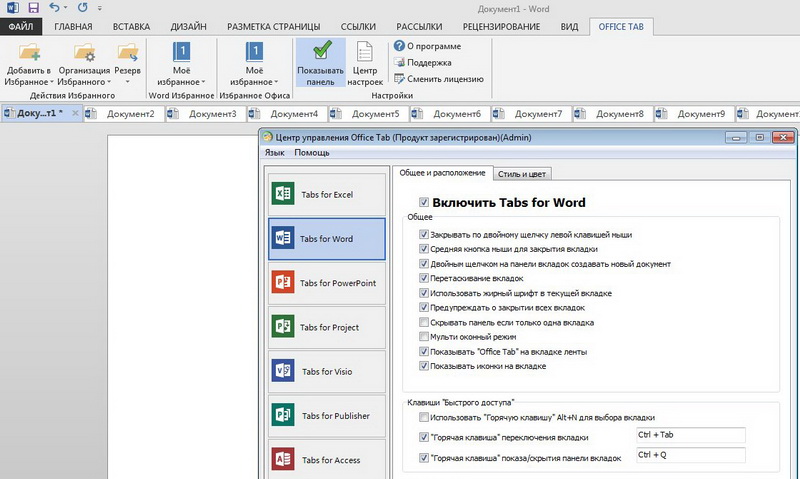This screenshot has height=479, width=800.
Task: Switch to Документ5 document tab
Action: coord(369,114)
